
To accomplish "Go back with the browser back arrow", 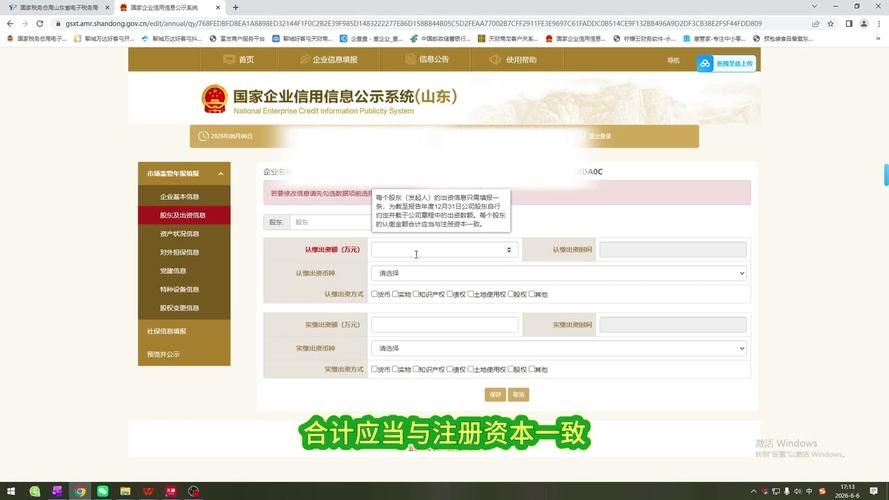I will coord(10,24).
